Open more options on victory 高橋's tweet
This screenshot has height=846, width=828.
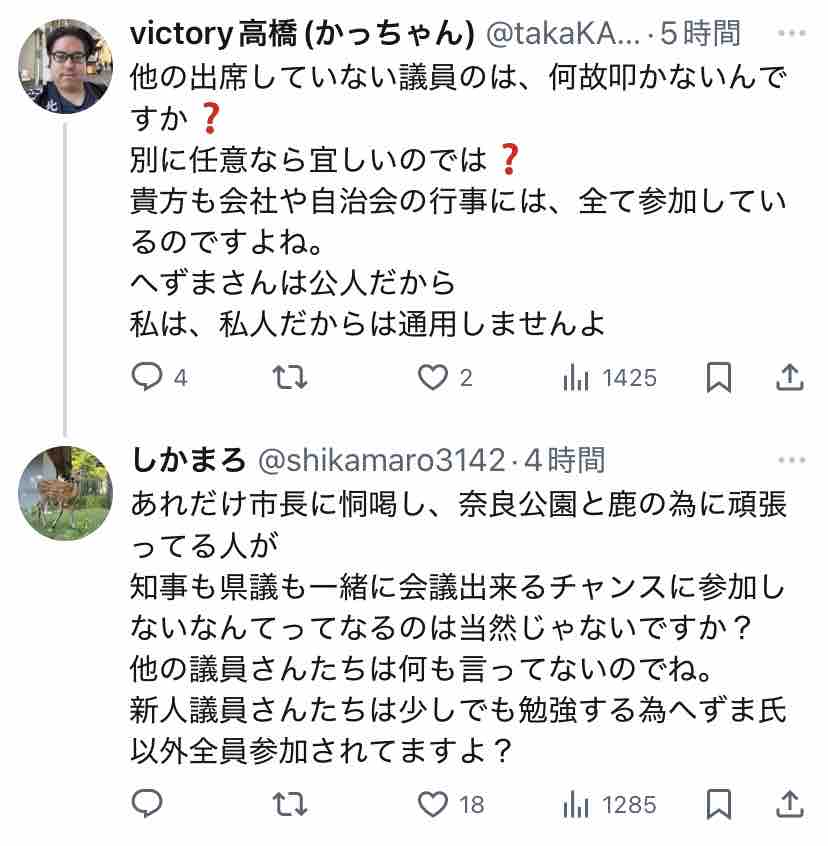(x=791, y=34)
